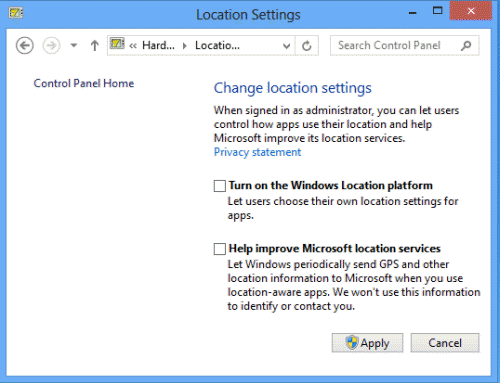
Task: Open the Privacy statement link
Action: [x=257, y=152]
